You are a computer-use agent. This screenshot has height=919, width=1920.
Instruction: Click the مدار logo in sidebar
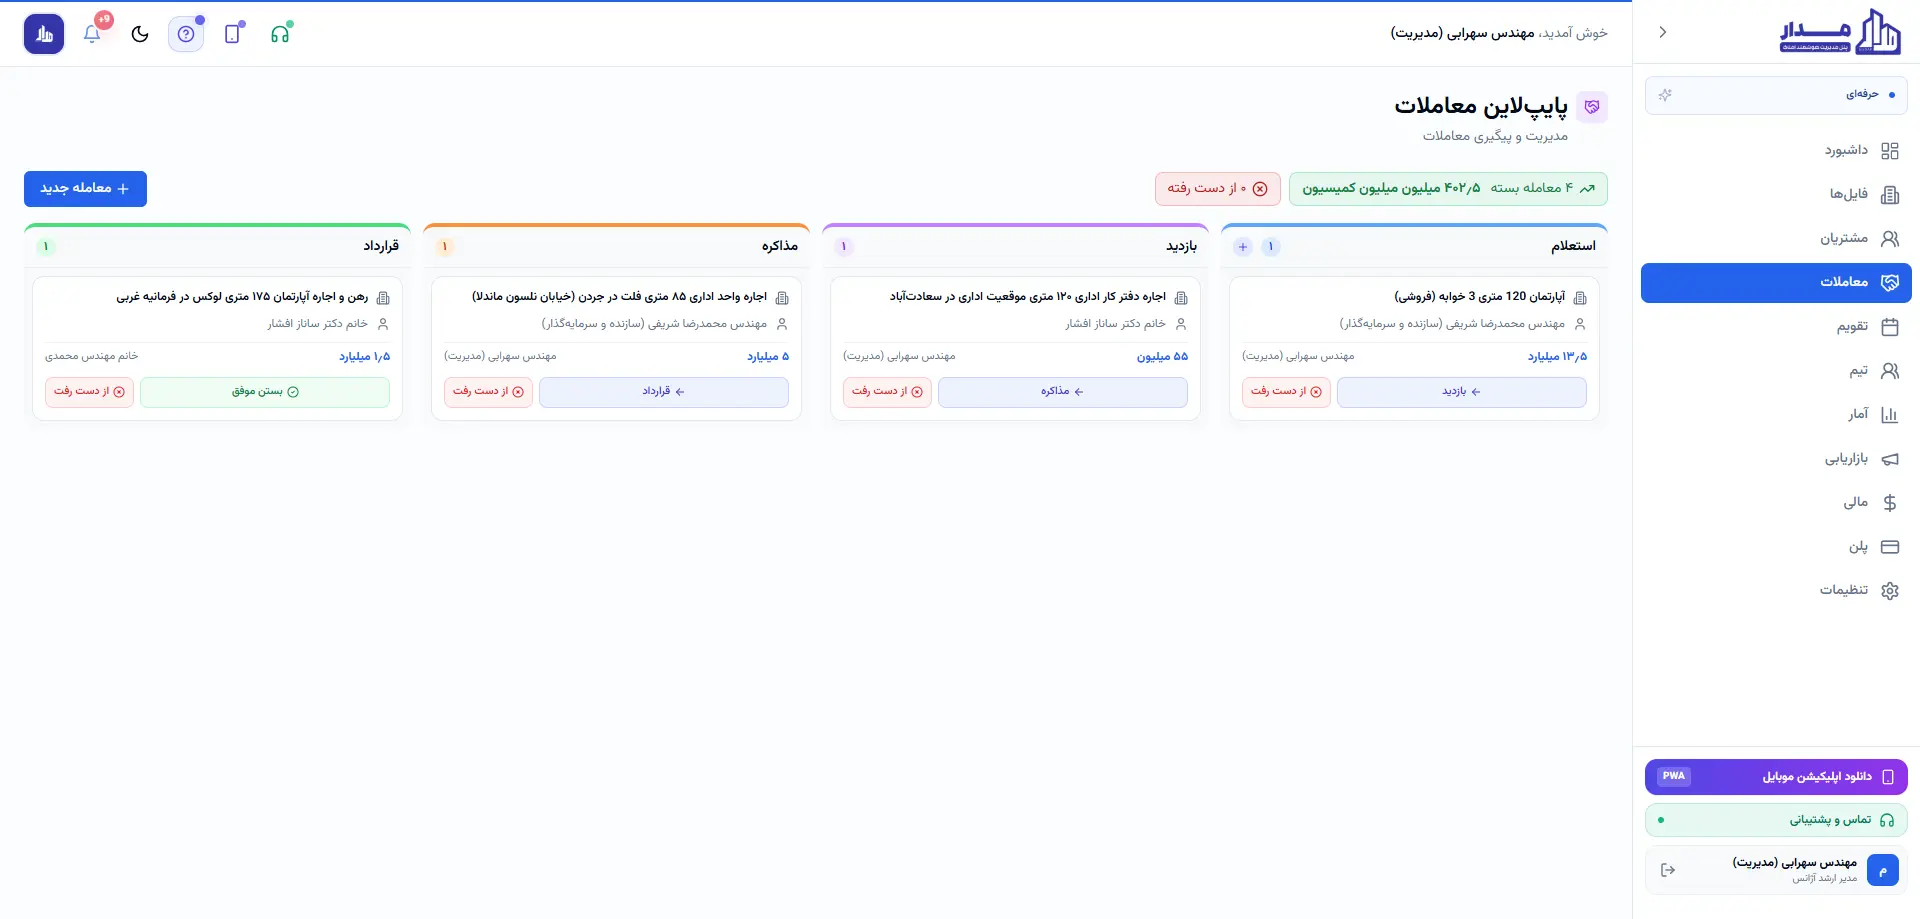[1840, 32]
